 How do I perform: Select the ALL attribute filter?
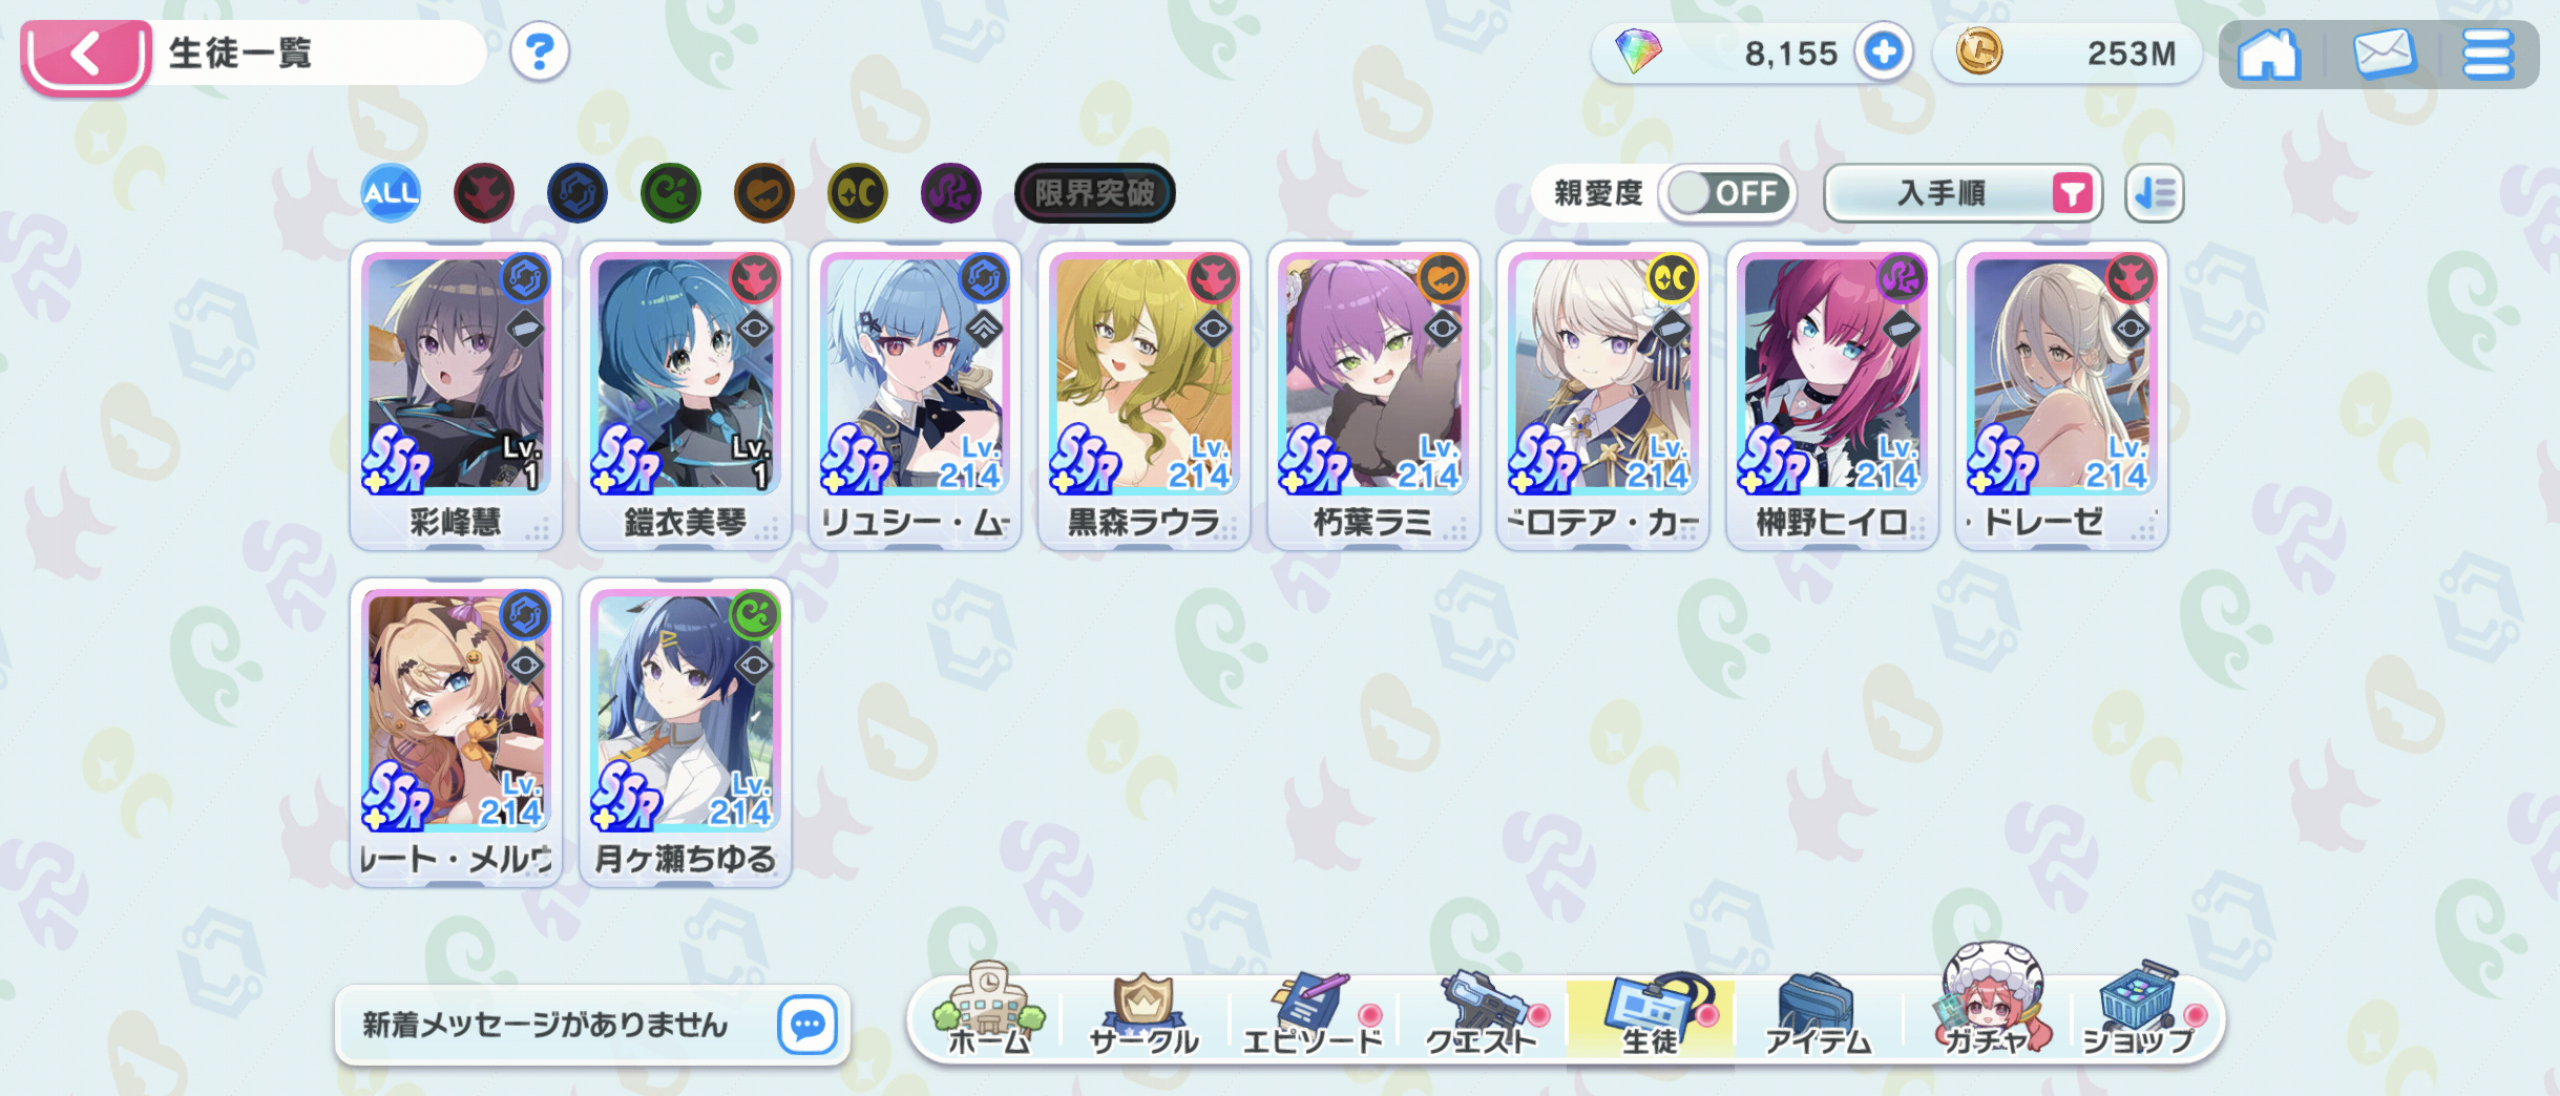(x=390, y=193)
